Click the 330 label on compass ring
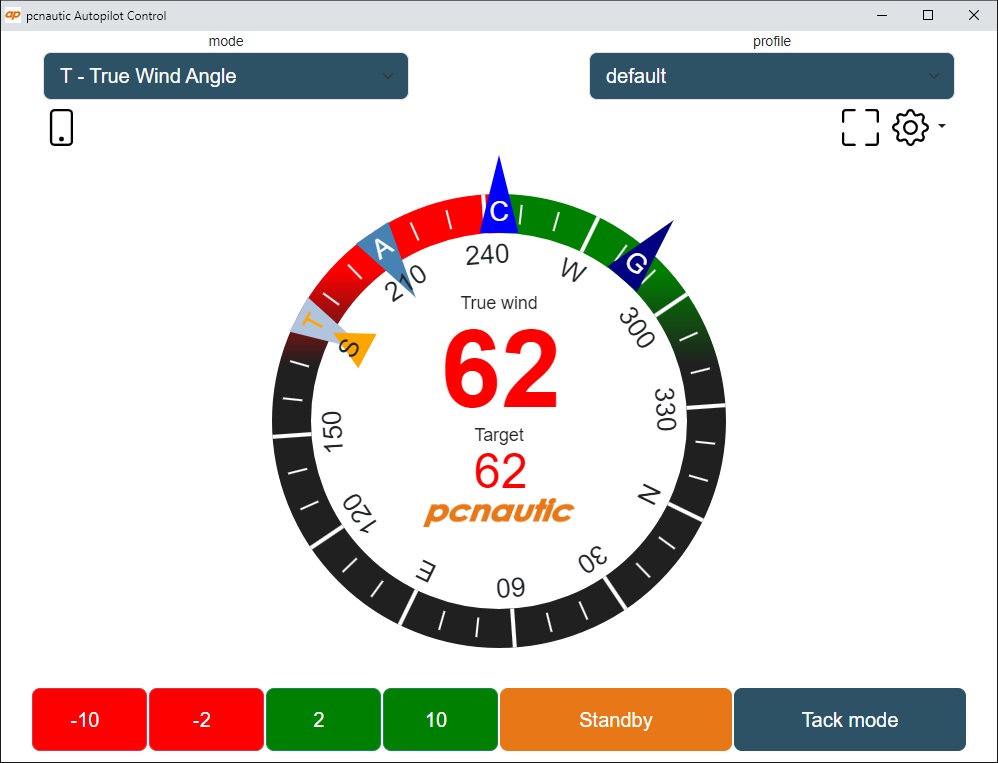The width and height of the screenshot is (998, 763). (x=665, y=409)
